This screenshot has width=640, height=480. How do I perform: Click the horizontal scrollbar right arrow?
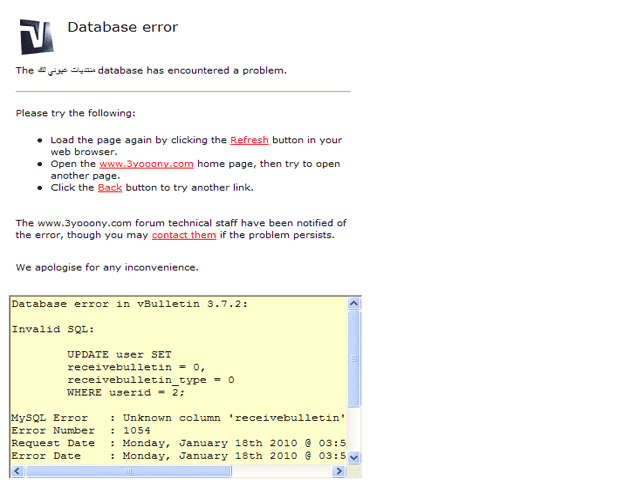tap(339, 471)
